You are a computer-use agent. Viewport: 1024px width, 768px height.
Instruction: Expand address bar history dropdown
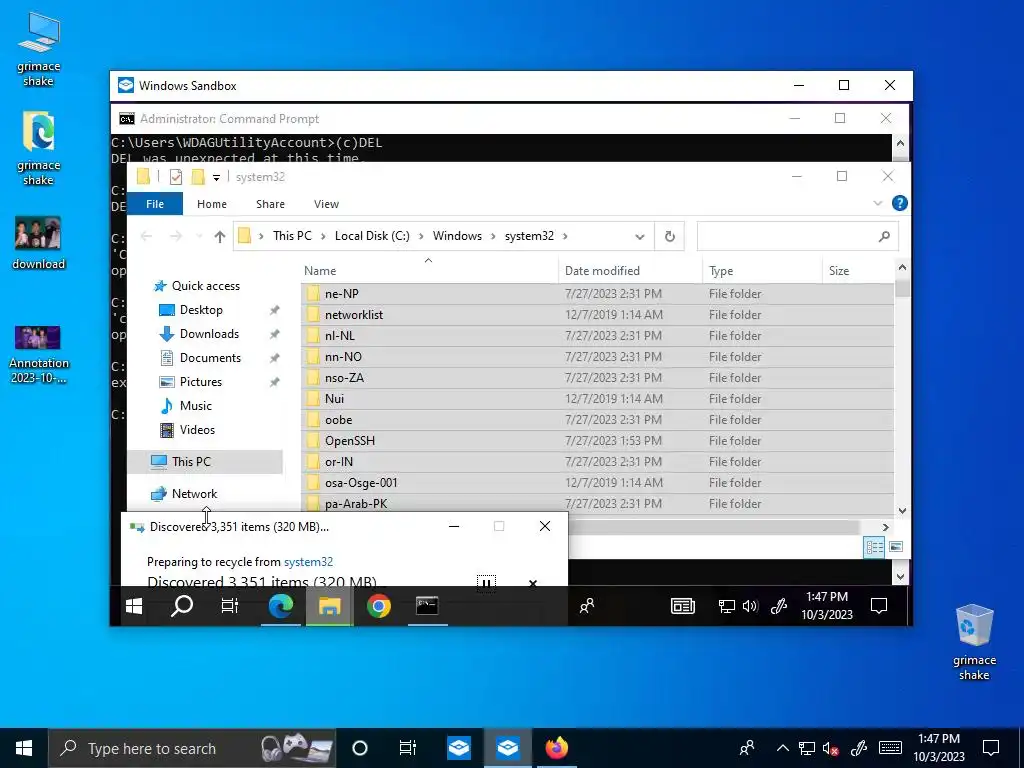click(640, 236)
